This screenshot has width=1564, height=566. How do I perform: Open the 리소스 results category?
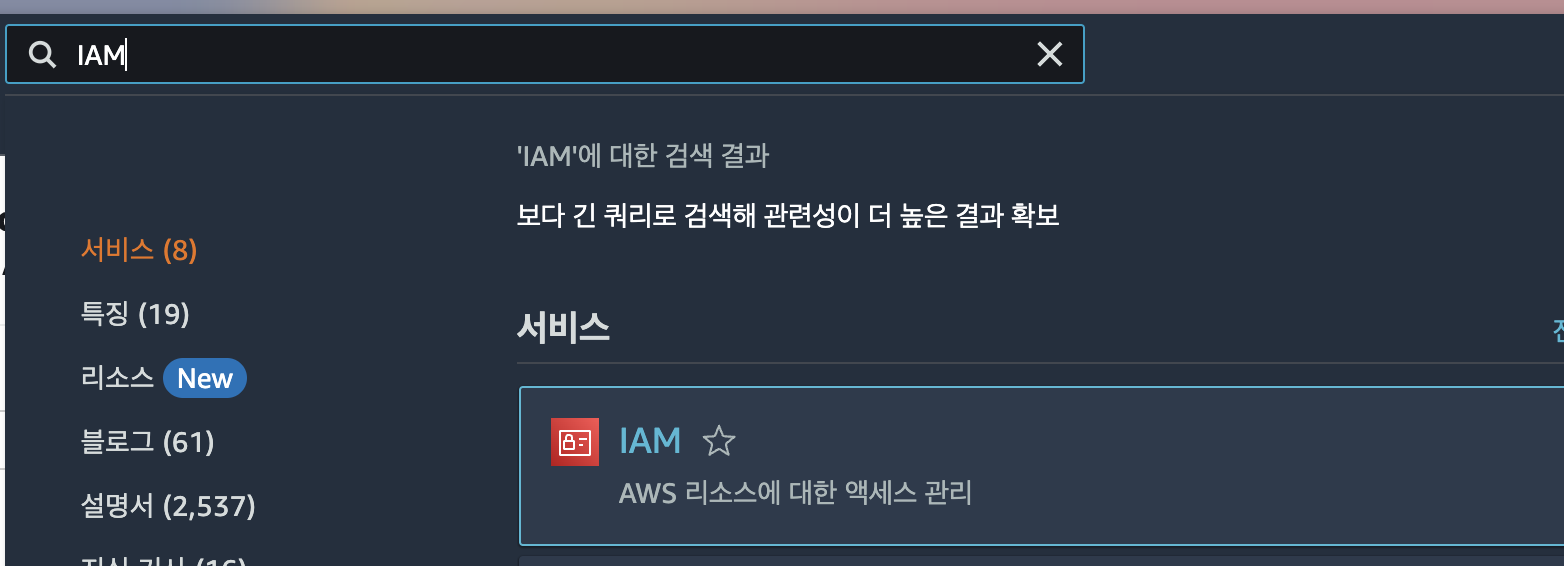117,378
